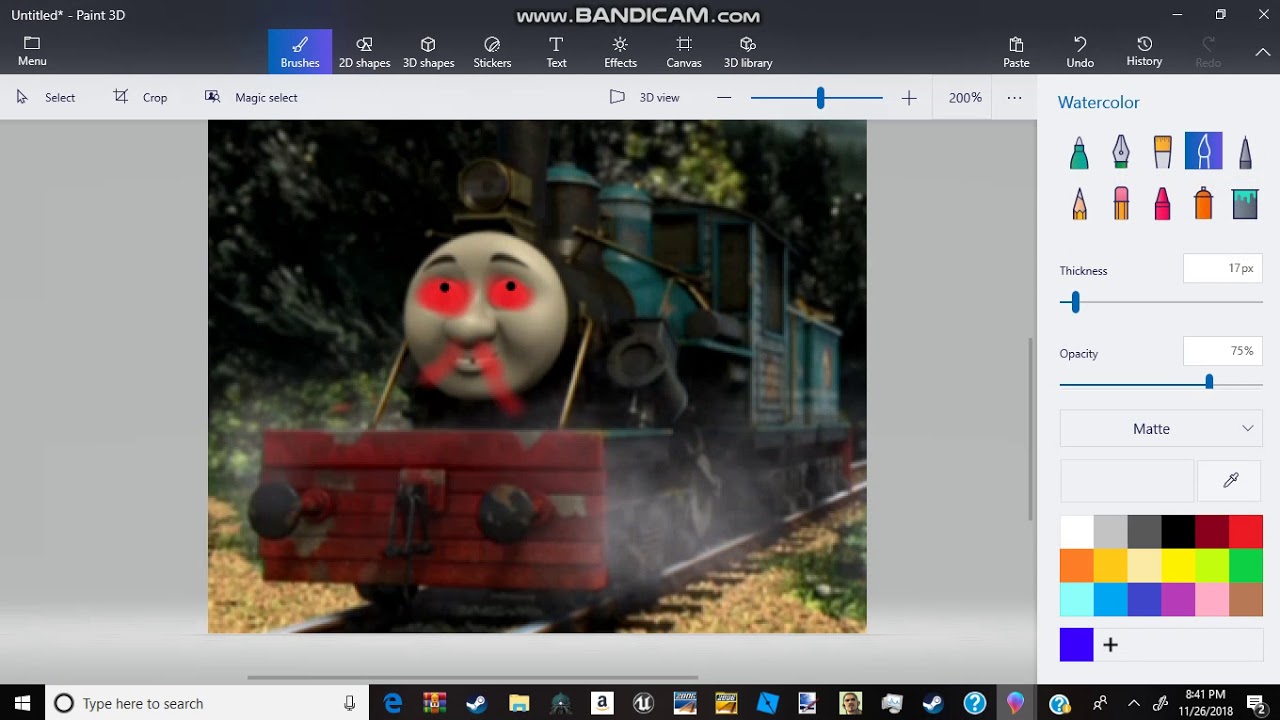Image resolution: width=1280 pixels, height=720 pixels.
Task: Open the more options ellipsis
Action: [x=1014, y=98]
